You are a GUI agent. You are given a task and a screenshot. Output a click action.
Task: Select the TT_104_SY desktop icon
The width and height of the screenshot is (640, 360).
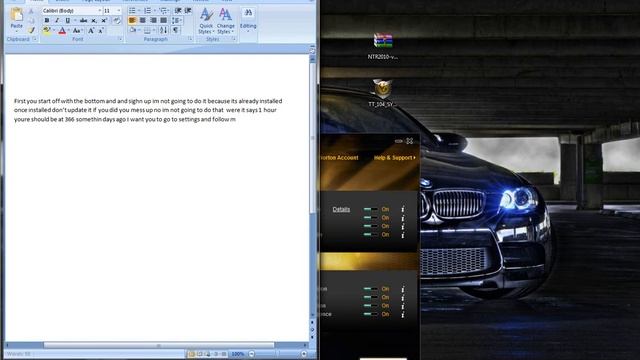pyautogui.click(x=382, y=93)
